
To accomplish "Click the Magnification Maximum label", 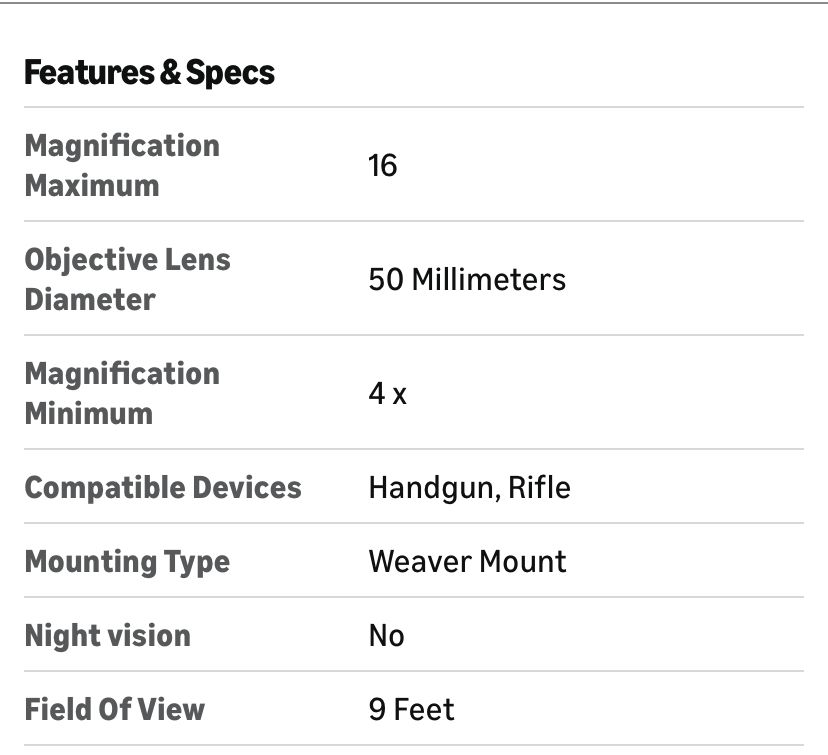I will click(121, 165).
